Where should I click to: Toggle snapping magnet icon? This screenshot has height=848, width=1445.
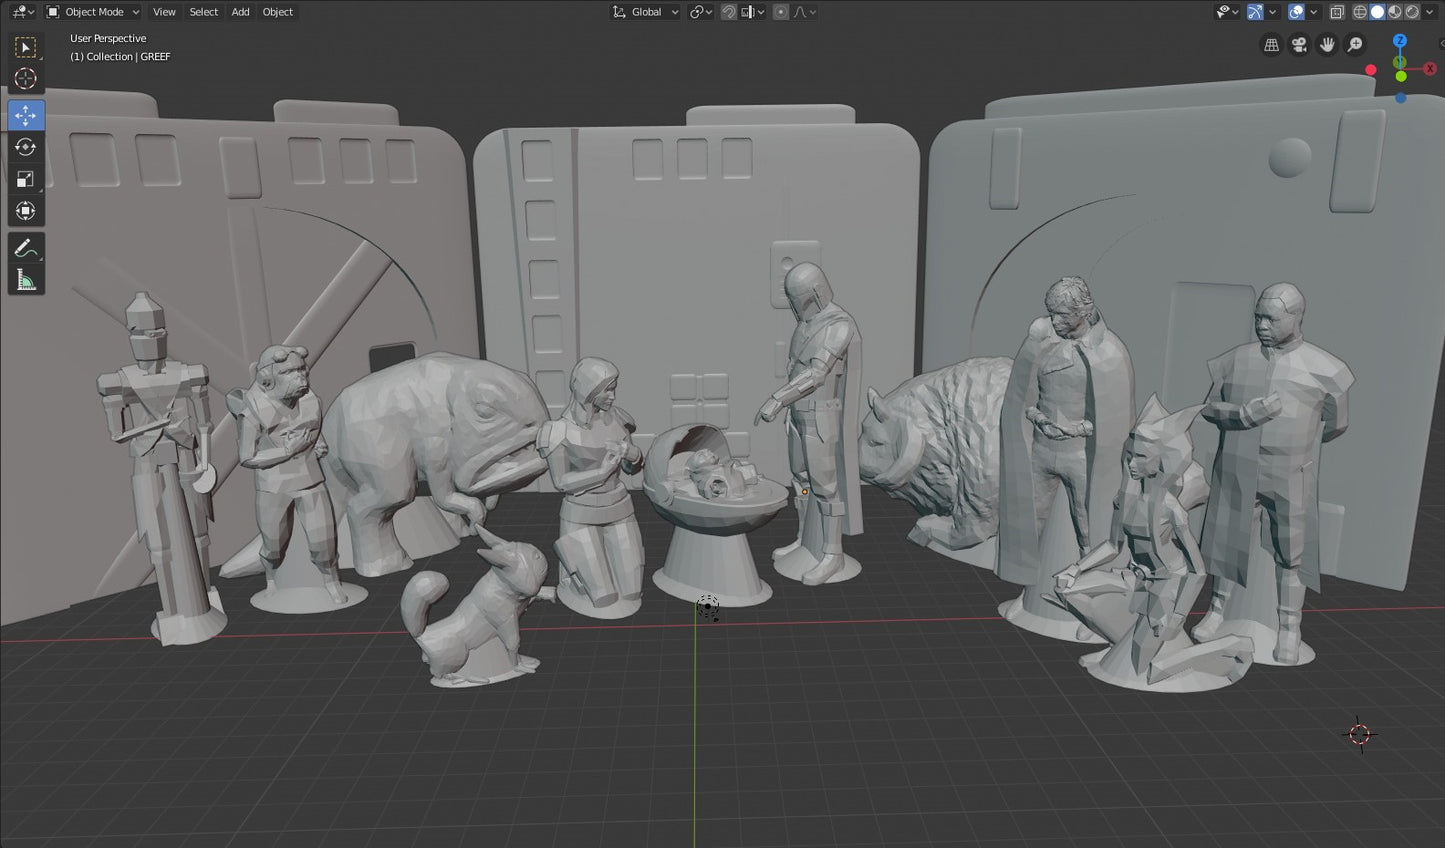729,12
